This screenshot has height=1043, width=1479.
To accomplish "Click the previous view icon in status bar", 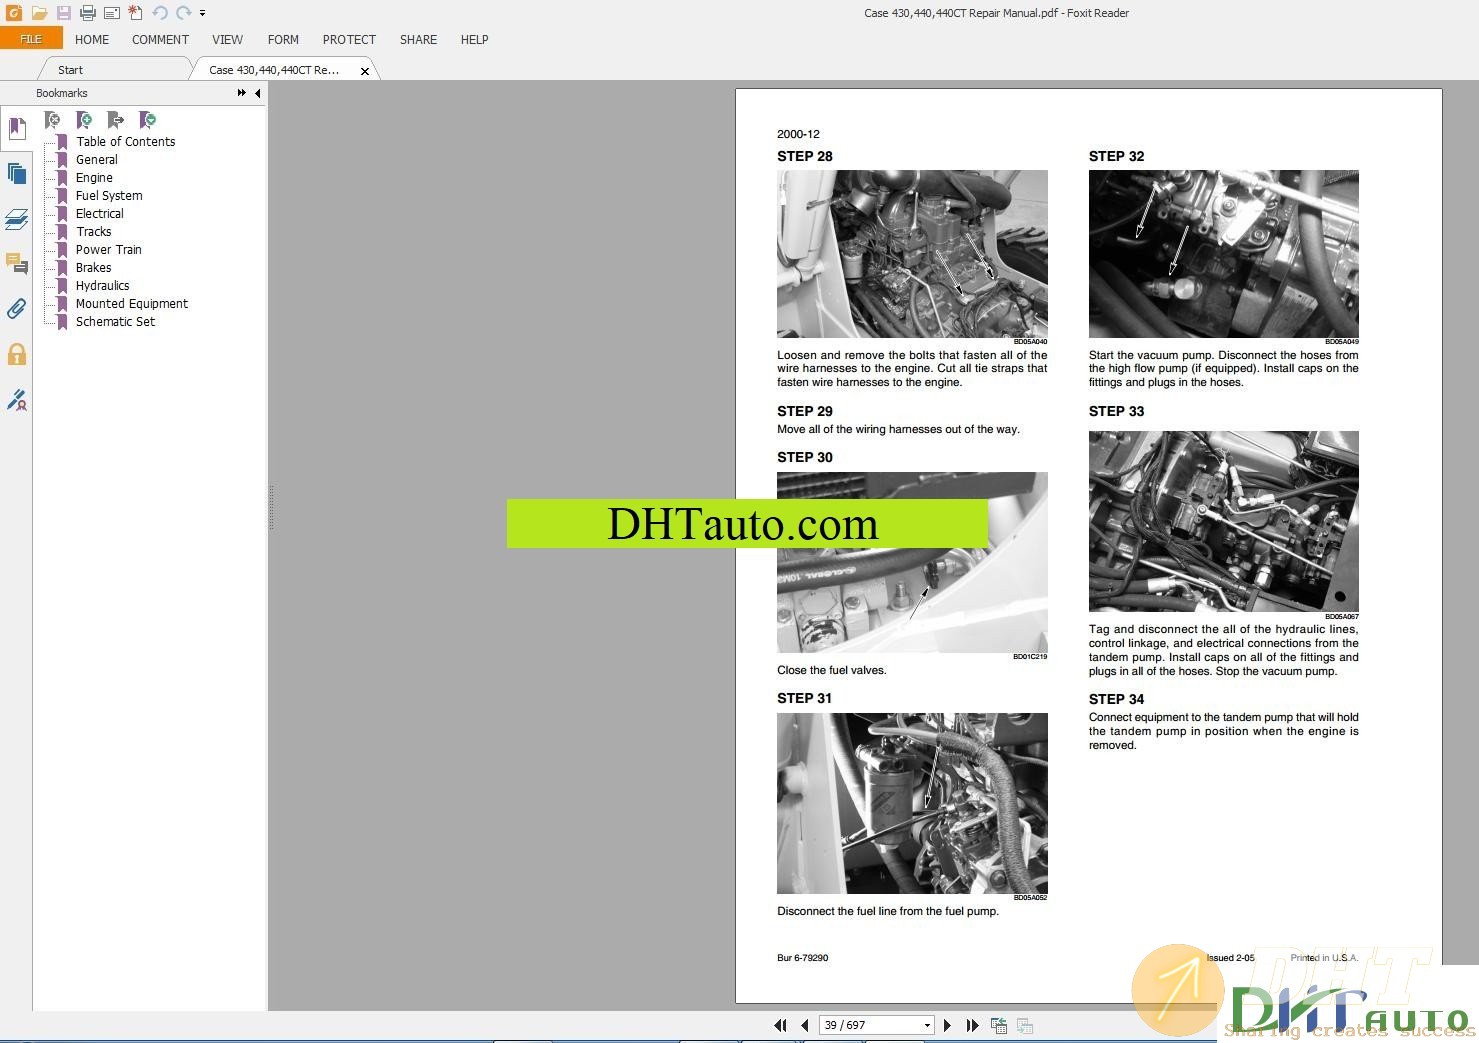I will click(x=998, y=1025).
